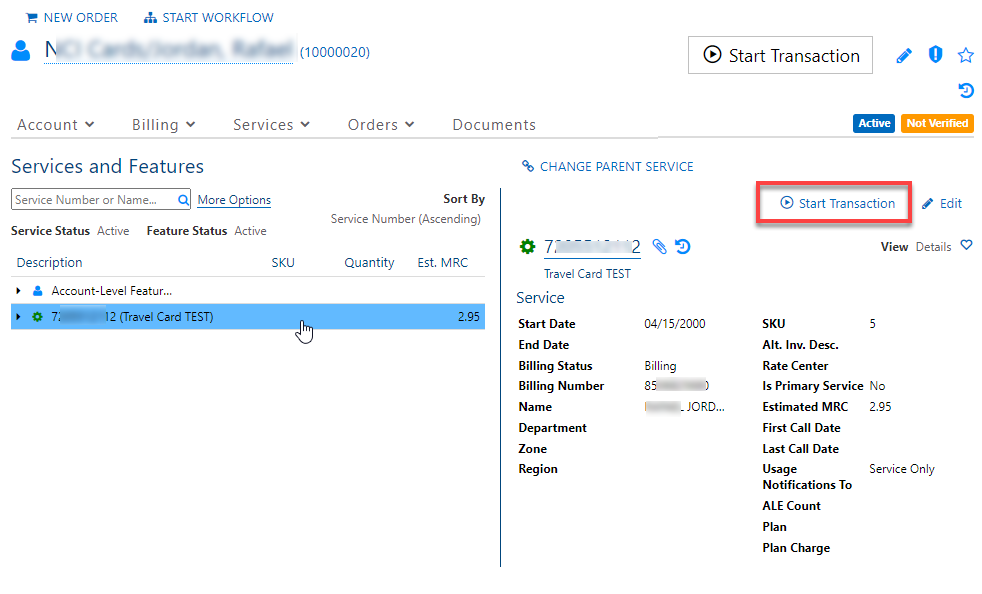982x594 pixels.
Task: Switch to the Documents tab
Action: point(493,124)
